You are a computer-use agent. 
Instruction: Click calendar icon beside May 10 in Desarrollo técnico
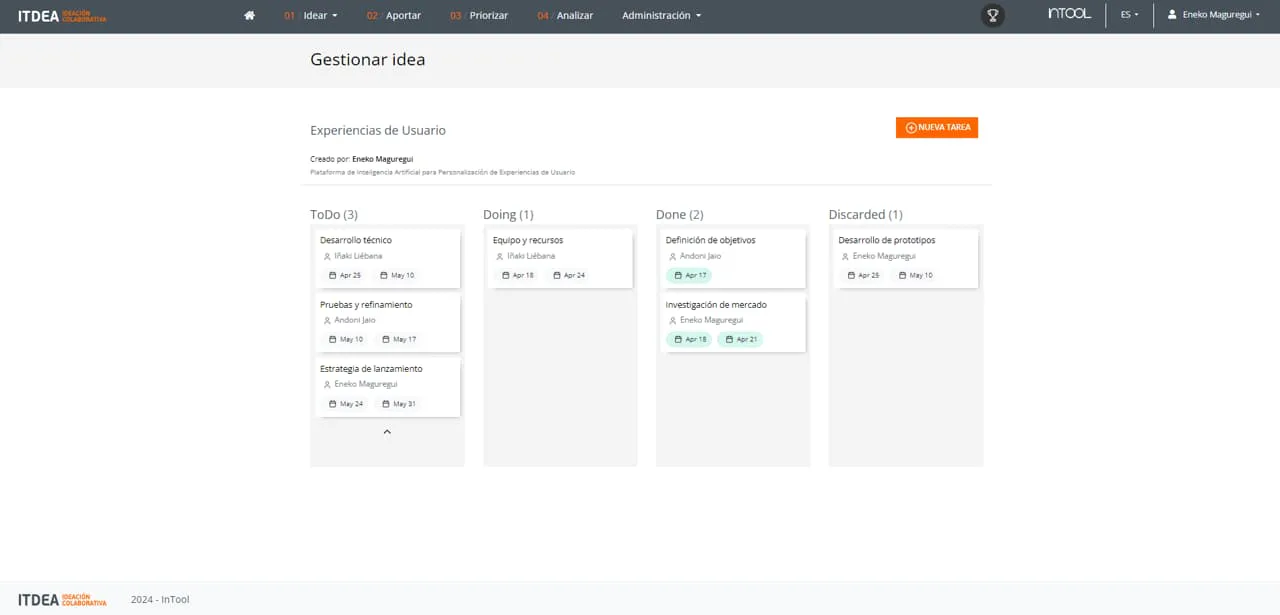[x=384, y=275]
